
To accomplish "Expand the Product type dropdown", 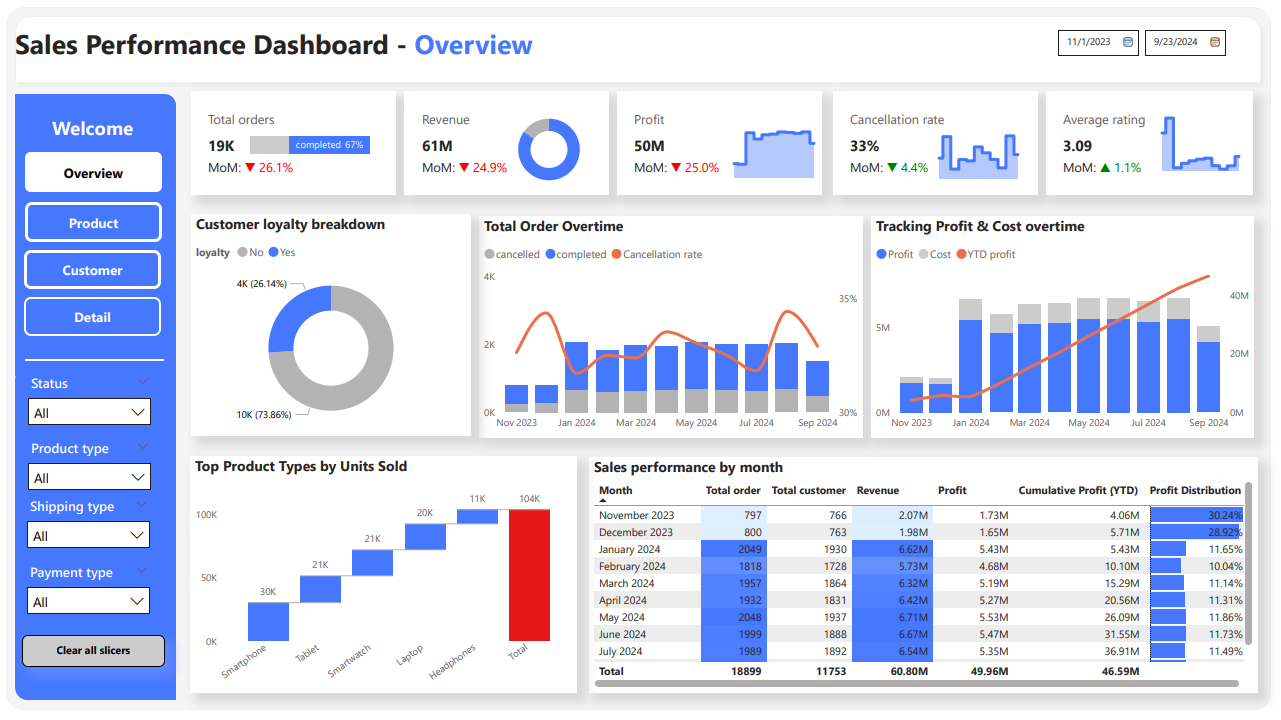I will click(x=89, y=477).
